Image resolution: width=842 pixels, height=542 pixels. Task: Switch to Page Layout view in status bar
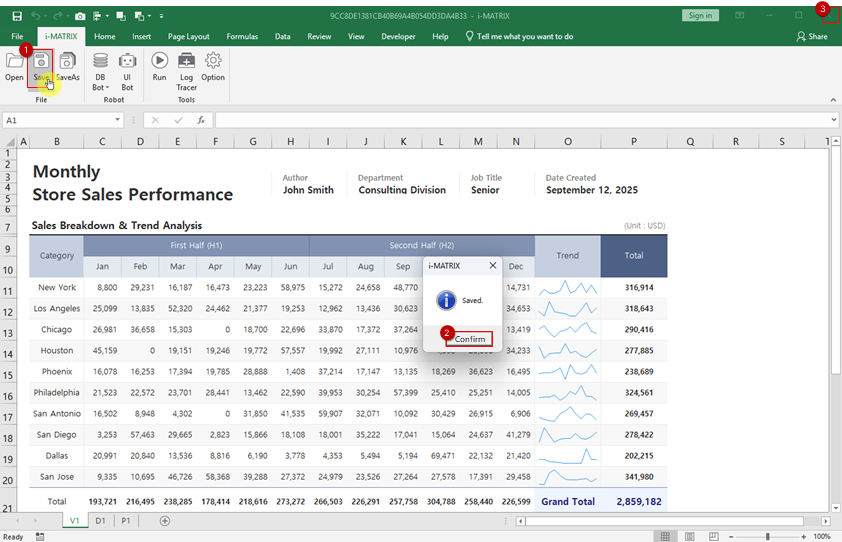pos(690,537)
